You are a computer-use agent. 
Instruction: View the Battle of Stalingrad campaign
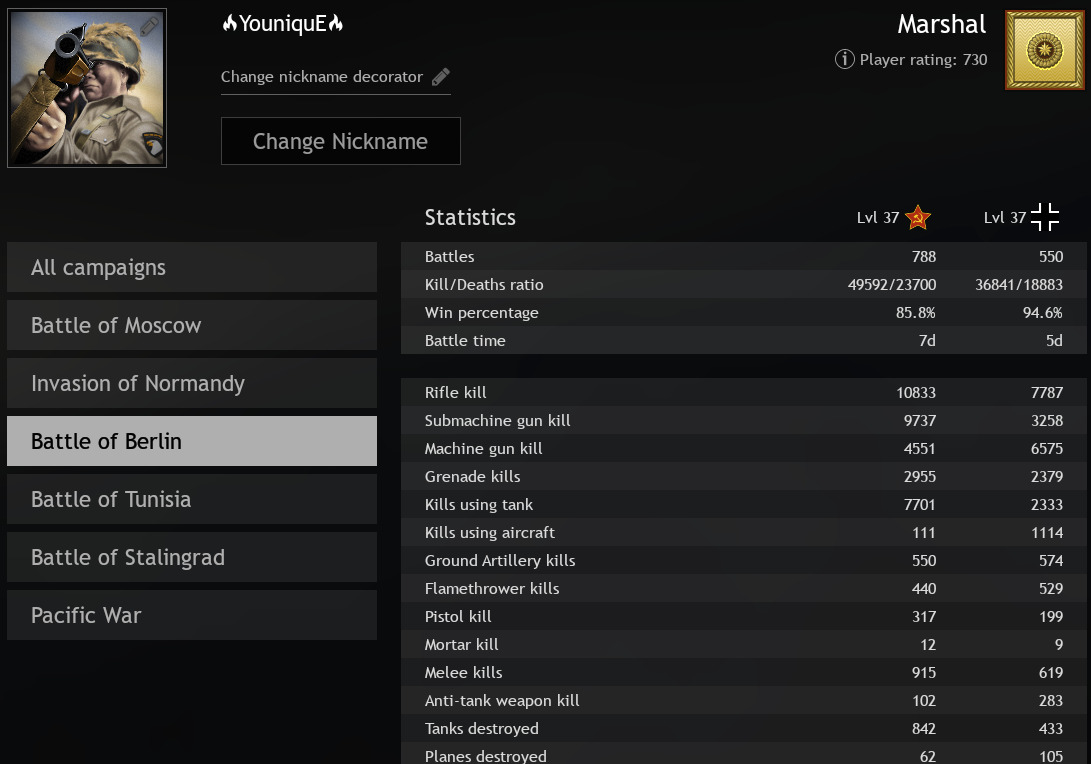pos(192,558)
